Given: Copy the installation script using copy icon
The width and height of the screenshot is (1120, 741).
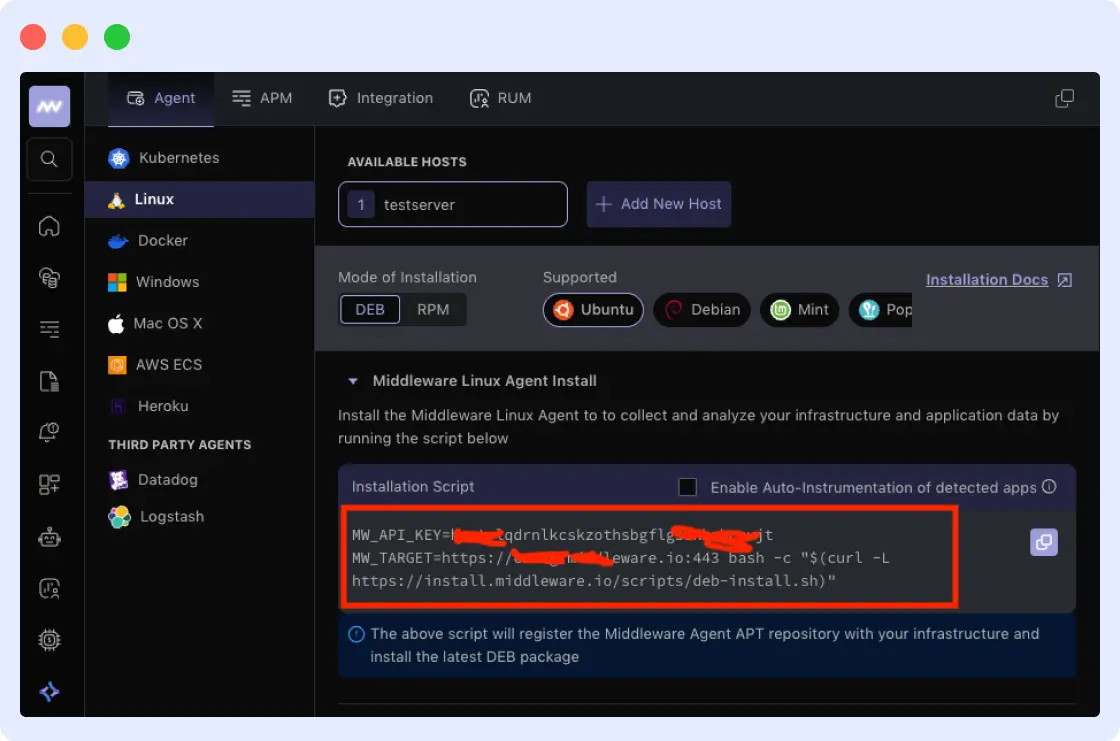Looking at the screenshot, I should [x=1043, y=542].
